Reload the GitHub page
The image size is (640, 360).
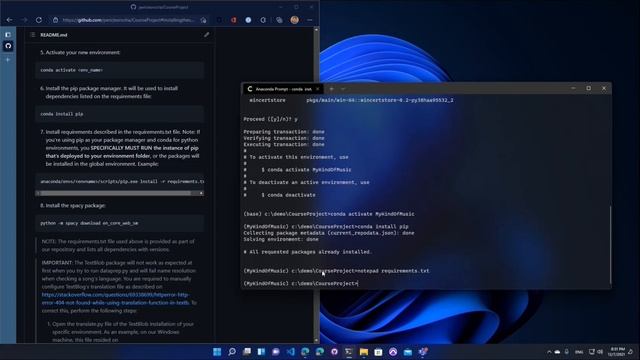click(39, 20)
